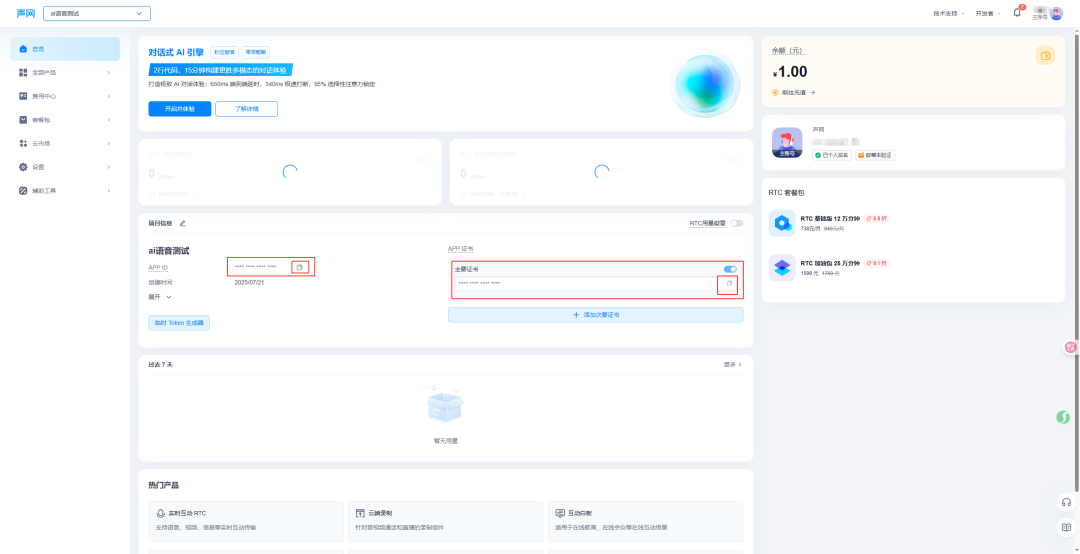Click the RTC 加油包 25 万分钟 package icon

[x=782, y=267]
